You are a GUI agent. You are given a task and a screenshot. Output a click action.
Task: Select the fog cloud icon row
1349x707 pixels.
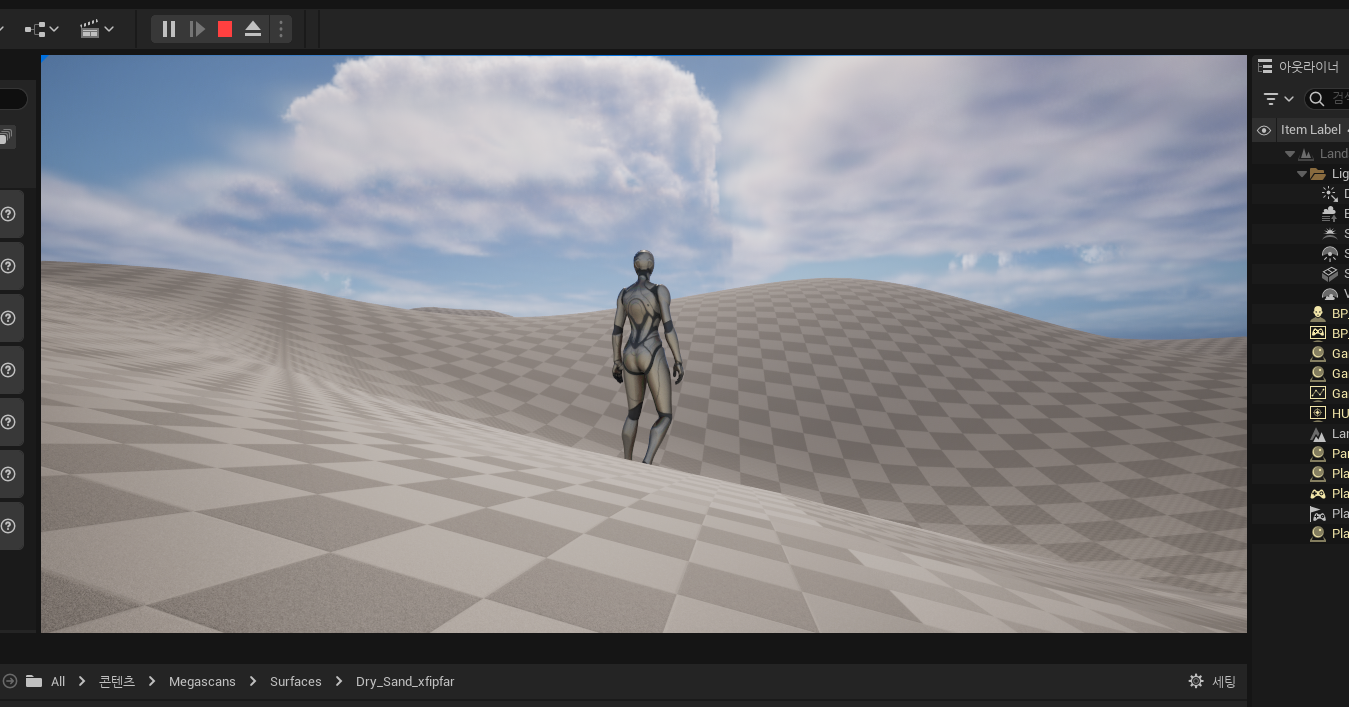point(1329,214)
